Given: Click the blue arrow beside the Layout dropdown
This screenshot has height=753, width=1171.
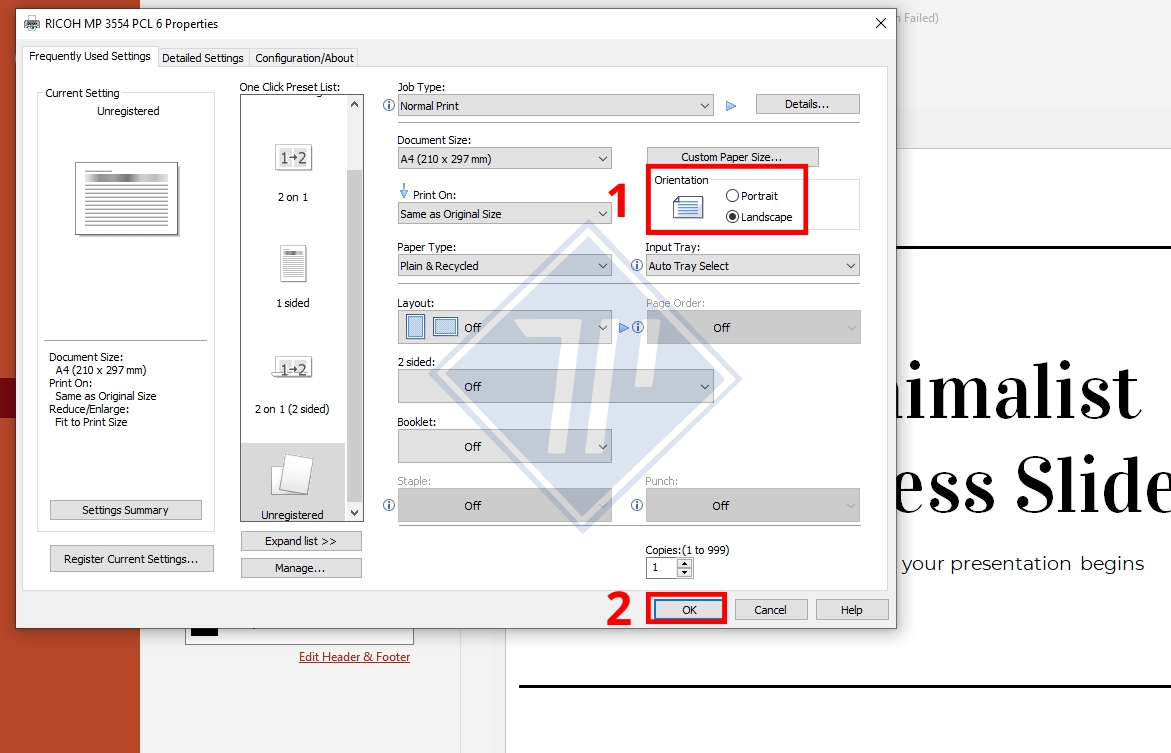Looking at the screenshot, I should [x=620, y=326].
